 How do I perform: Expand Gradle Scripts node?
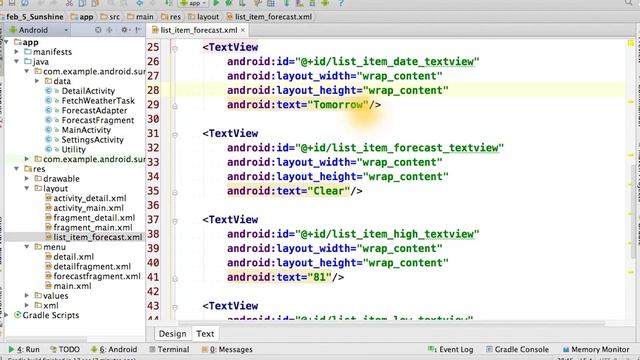[x=7, y=315]
